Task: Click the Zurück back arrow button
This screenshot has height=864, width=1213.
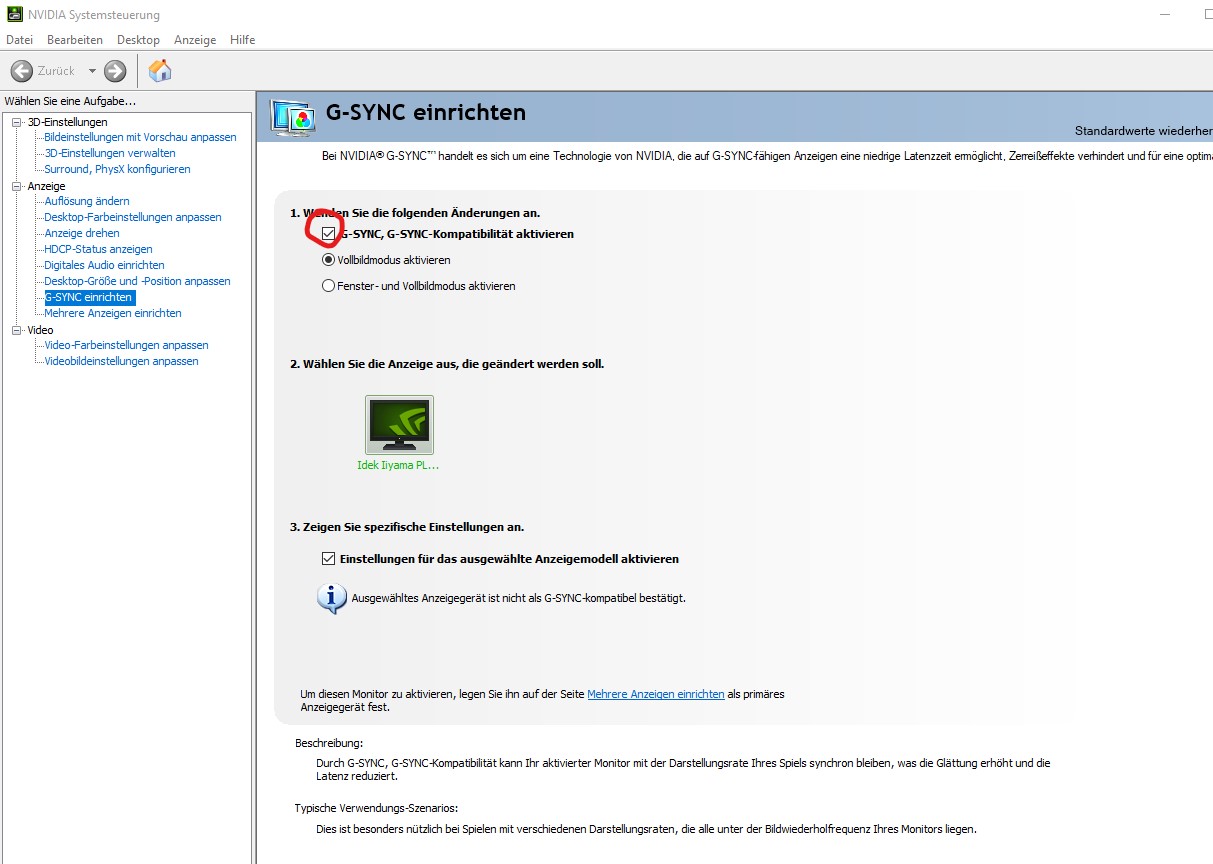Action: pyautogui.click(x=21, y=71)
